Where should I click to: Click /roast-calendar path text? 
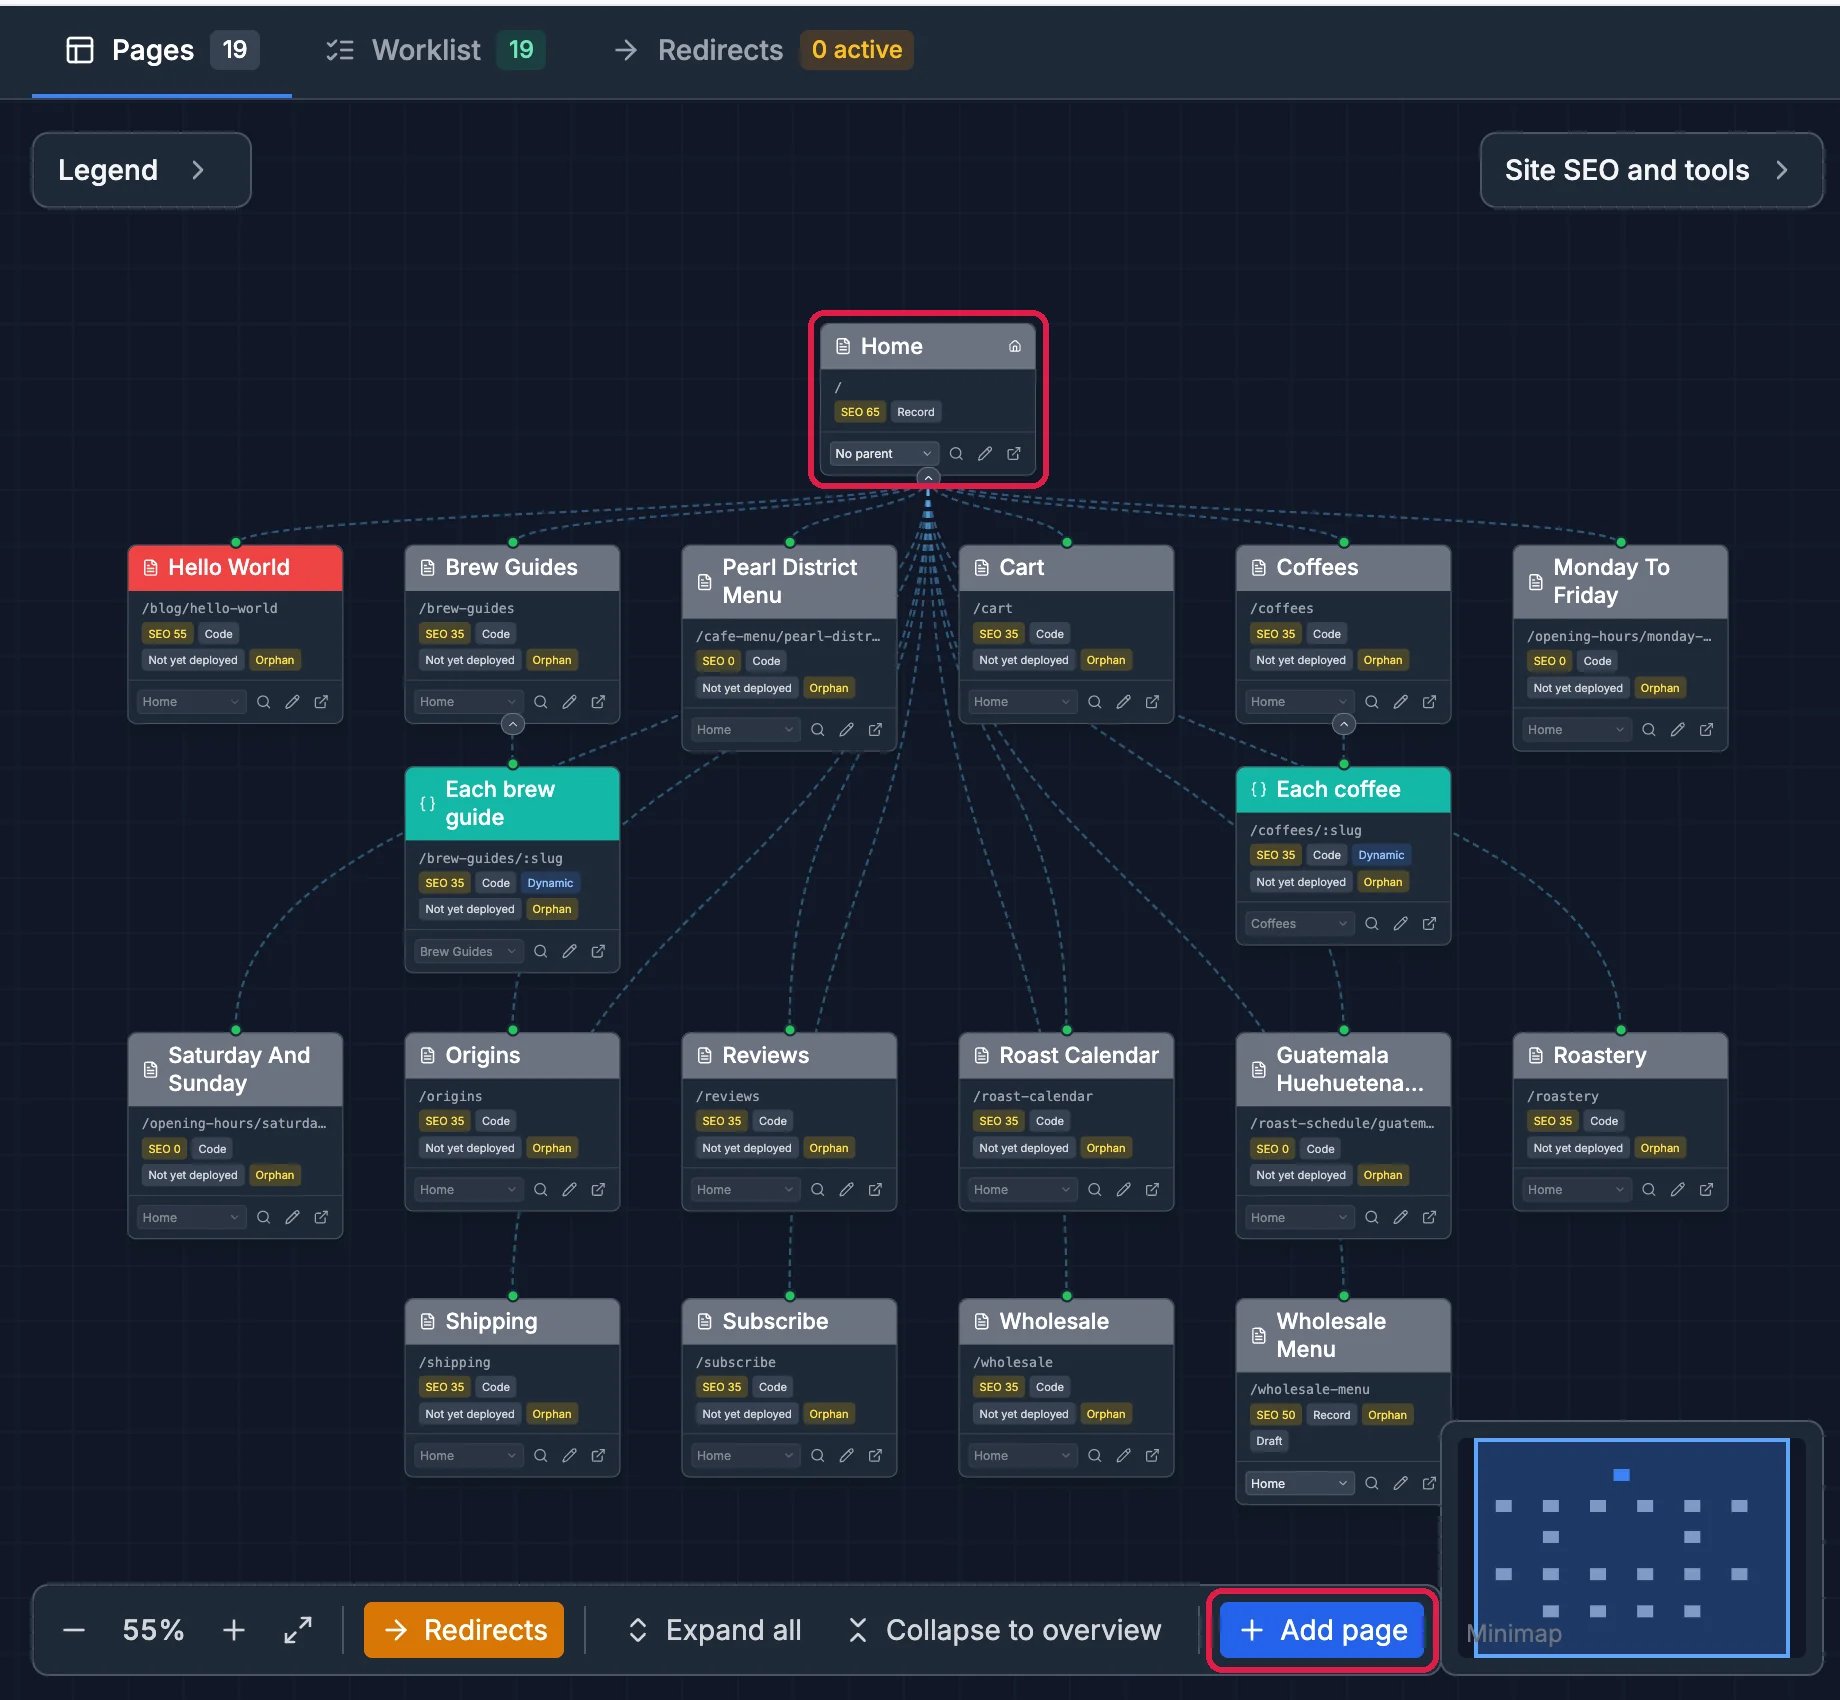tap(1033, 1097)
